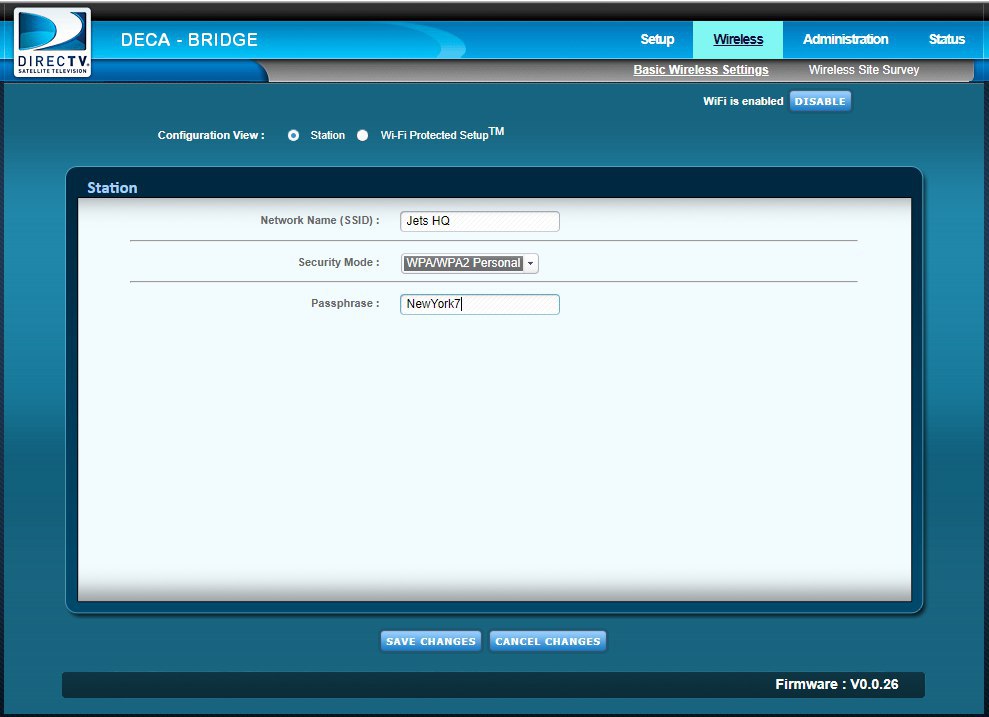Image resolution: width=989 pixels, height=717 pixels.
Task: Click the 'Station' panel heading
Action: [x=112, y=188]
